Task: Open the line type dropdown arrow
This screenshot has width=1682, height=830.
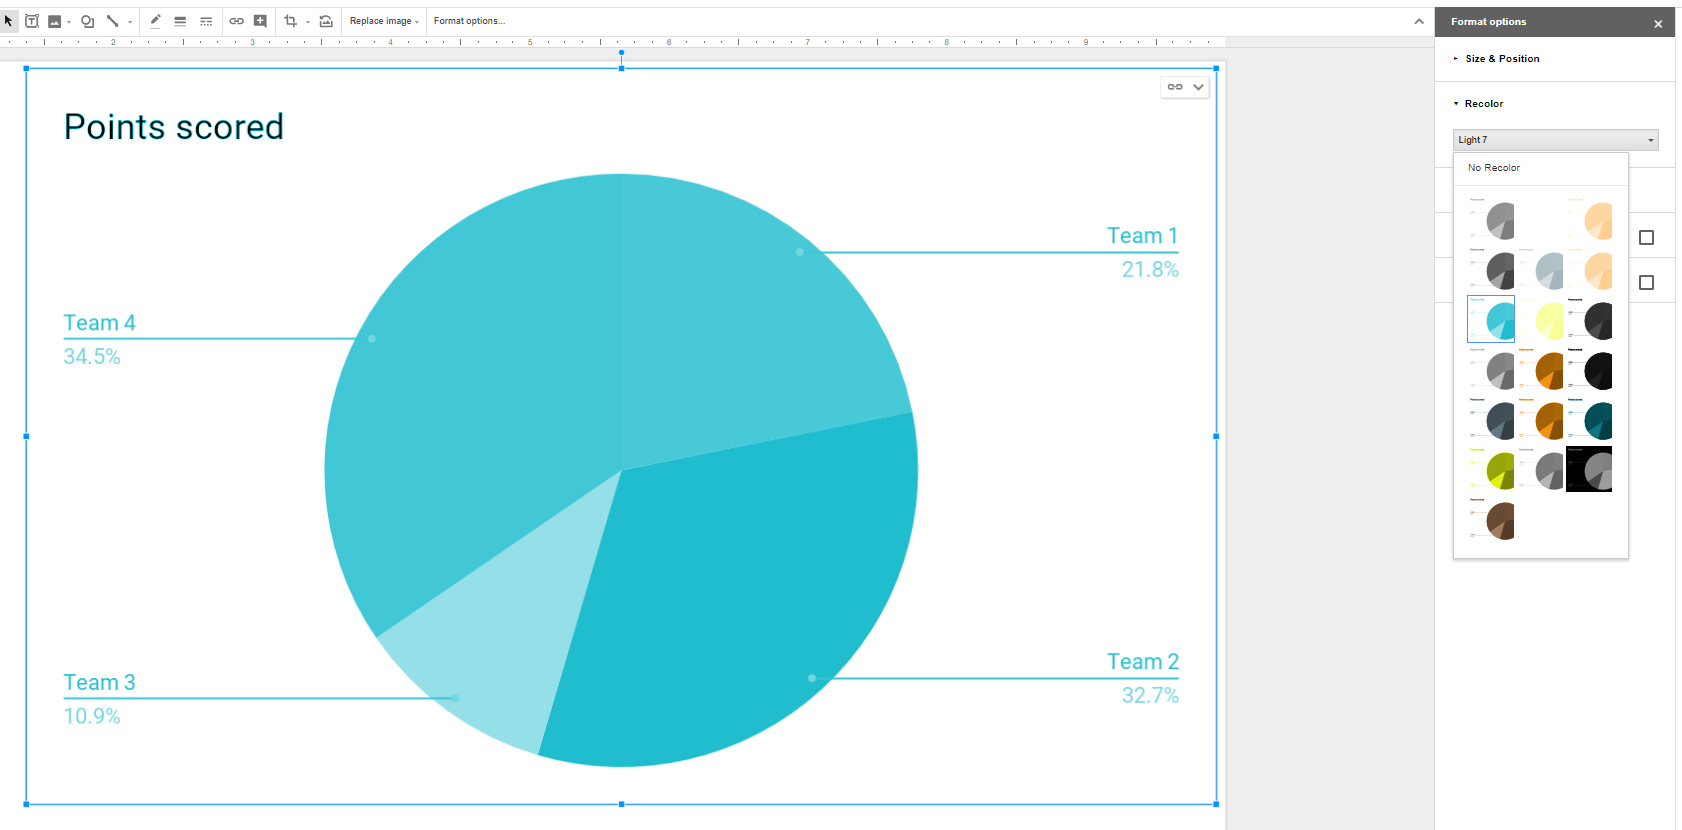Action: click(x=130, y=22)
